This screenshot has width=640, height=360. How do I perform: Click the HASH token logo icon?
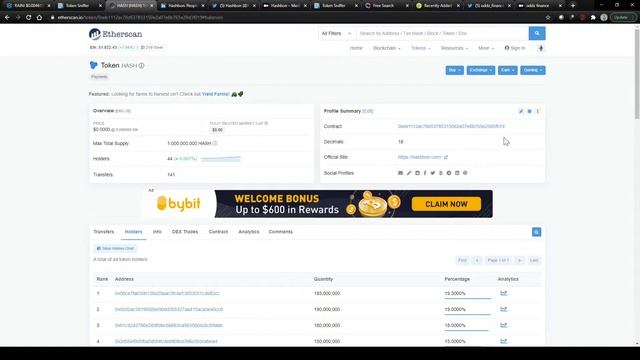tap(93, 65)
